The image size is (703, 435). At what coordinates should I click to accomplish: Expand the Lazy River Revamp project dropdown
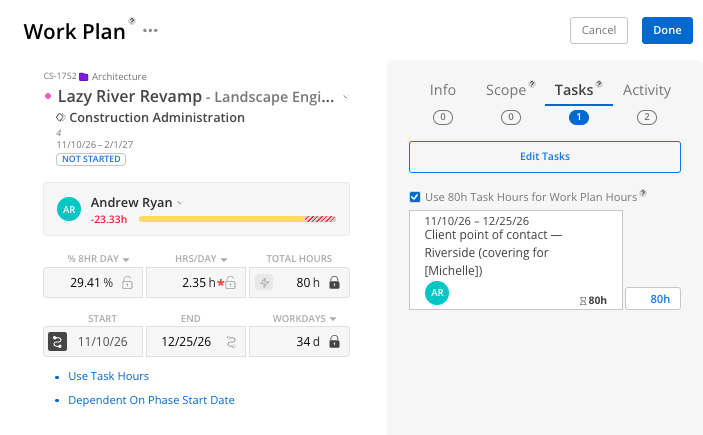[x=346, y=96]
